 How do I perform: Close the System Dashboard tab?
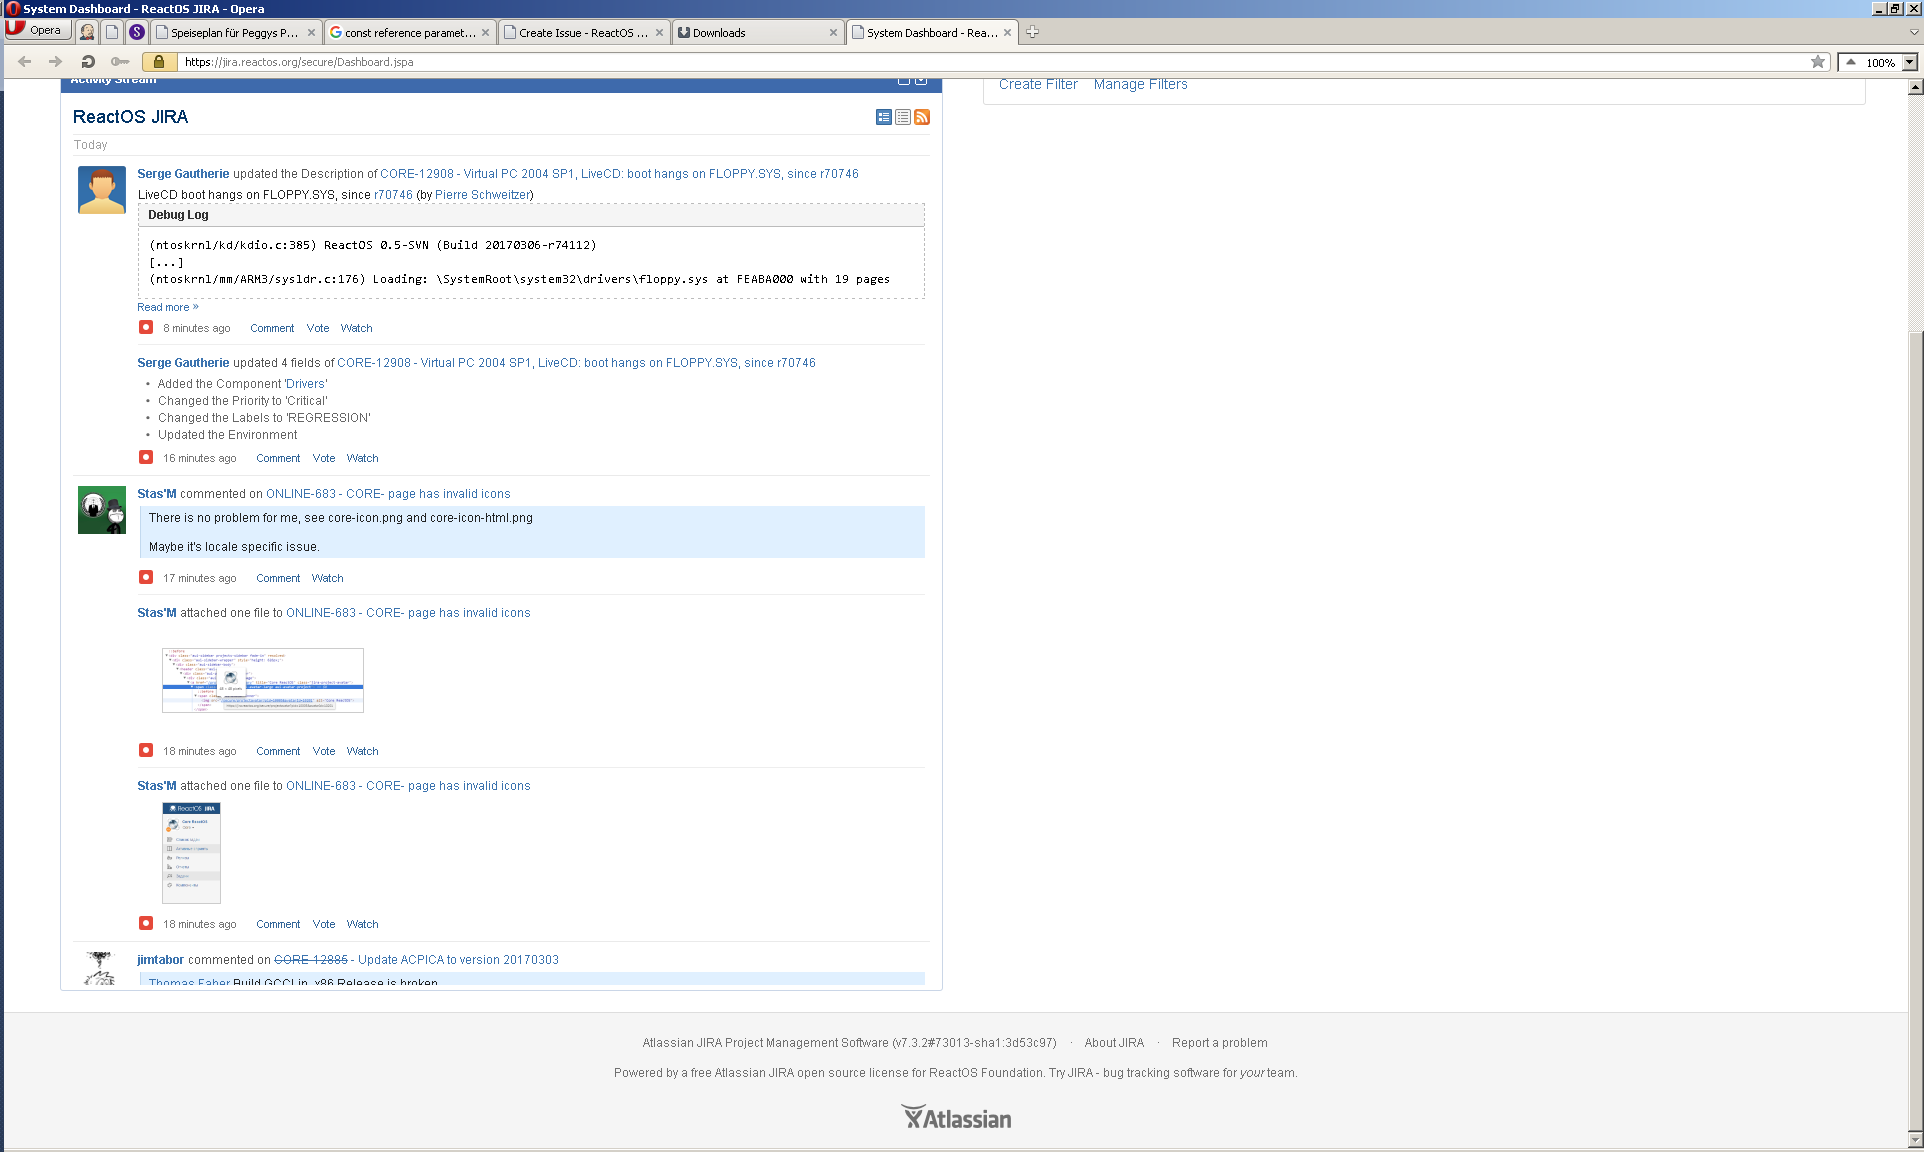click(x=1007, y=33)
